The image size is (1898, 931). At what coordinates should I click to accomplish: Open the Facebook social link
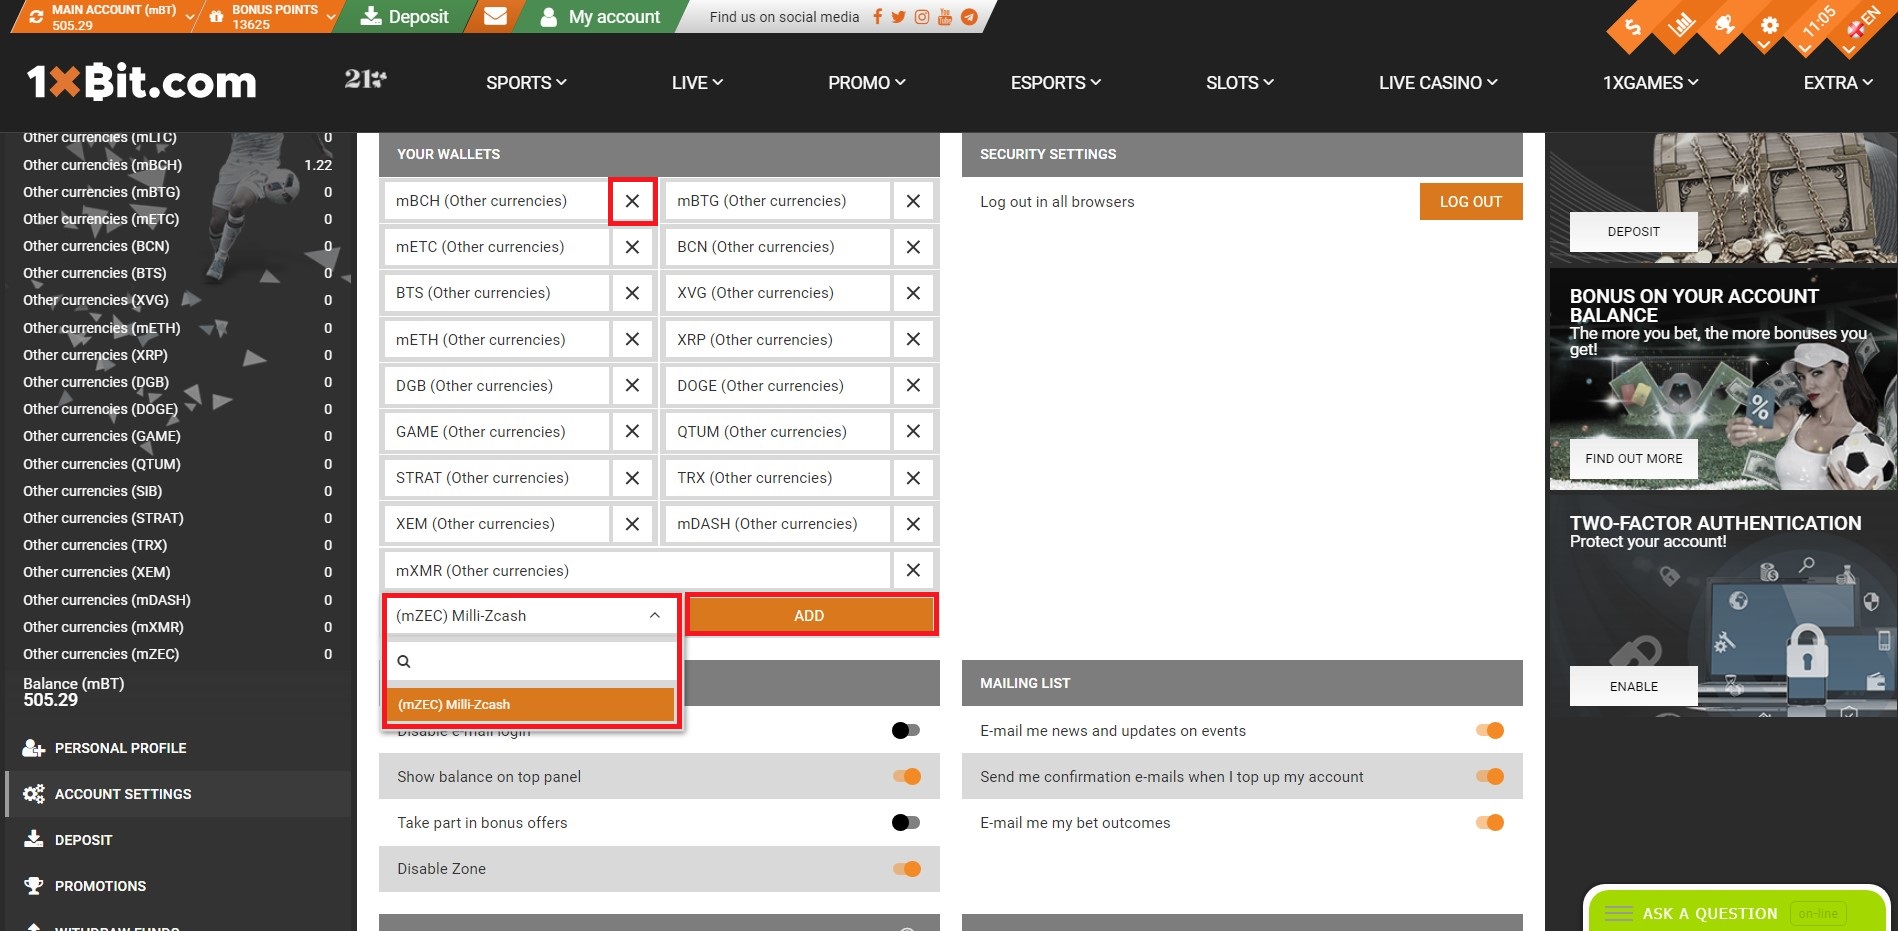(x=877, y=17)
